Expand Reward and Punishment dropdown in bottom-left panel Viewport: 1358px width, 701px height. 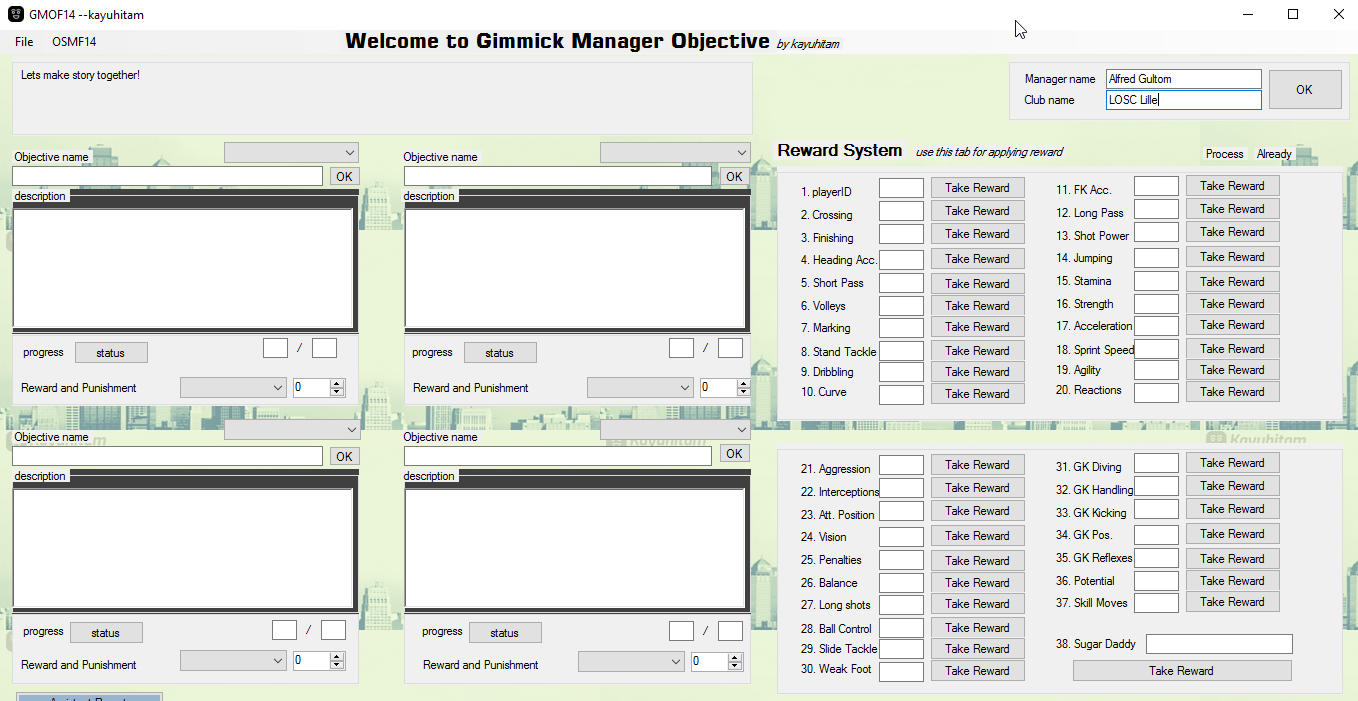click(x=233, y=661)
